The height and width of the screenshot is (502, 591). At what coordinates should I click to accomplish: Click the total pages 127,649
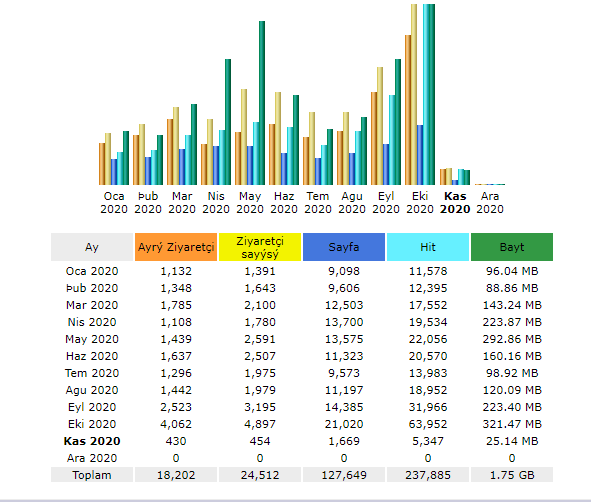(344, 475)
